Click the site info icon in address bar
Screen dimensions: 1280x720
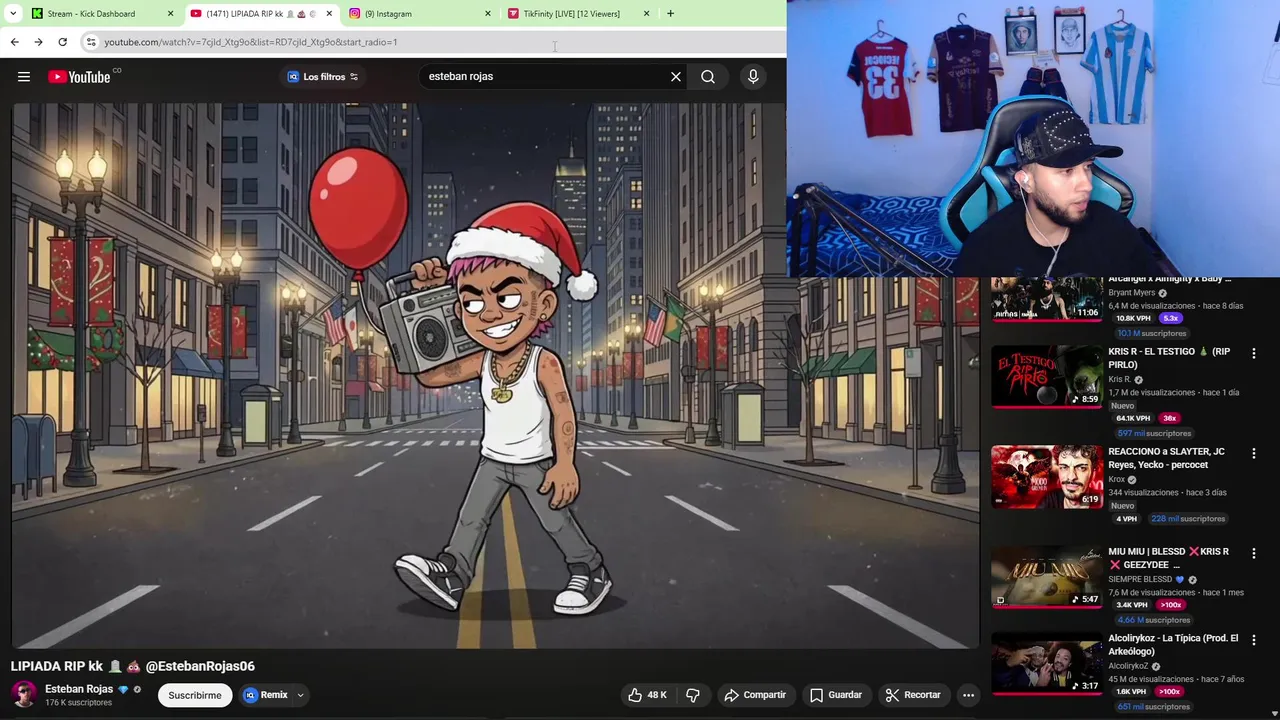tap(90, 42)
